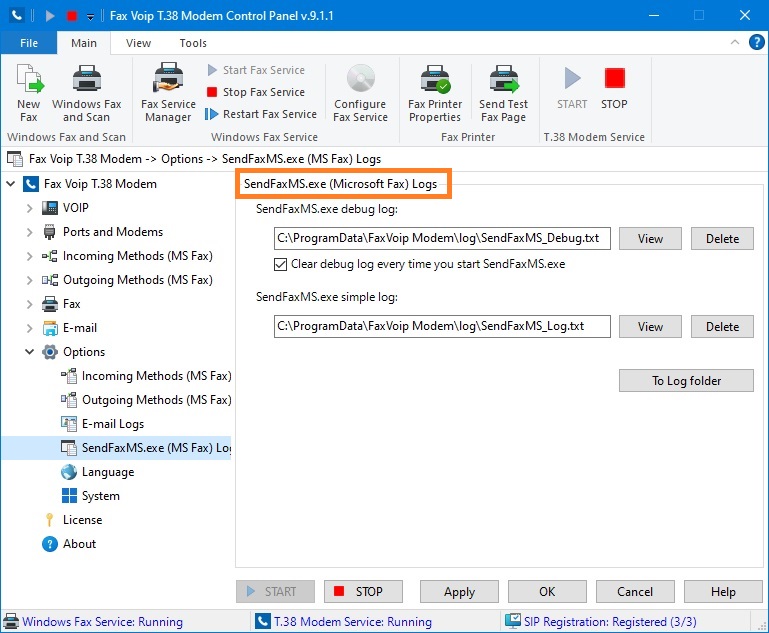The image size is (769, 633).
Task: Open quick access toolbar dropdown arrow
Action: [90, 17]
